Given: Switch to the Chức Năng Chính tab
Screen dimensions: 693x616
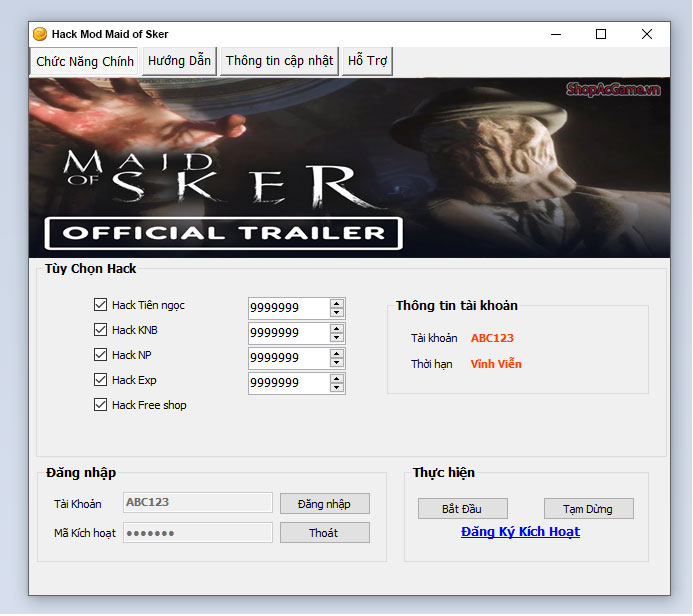Looking at the screenshot, I should coord(85,61).
